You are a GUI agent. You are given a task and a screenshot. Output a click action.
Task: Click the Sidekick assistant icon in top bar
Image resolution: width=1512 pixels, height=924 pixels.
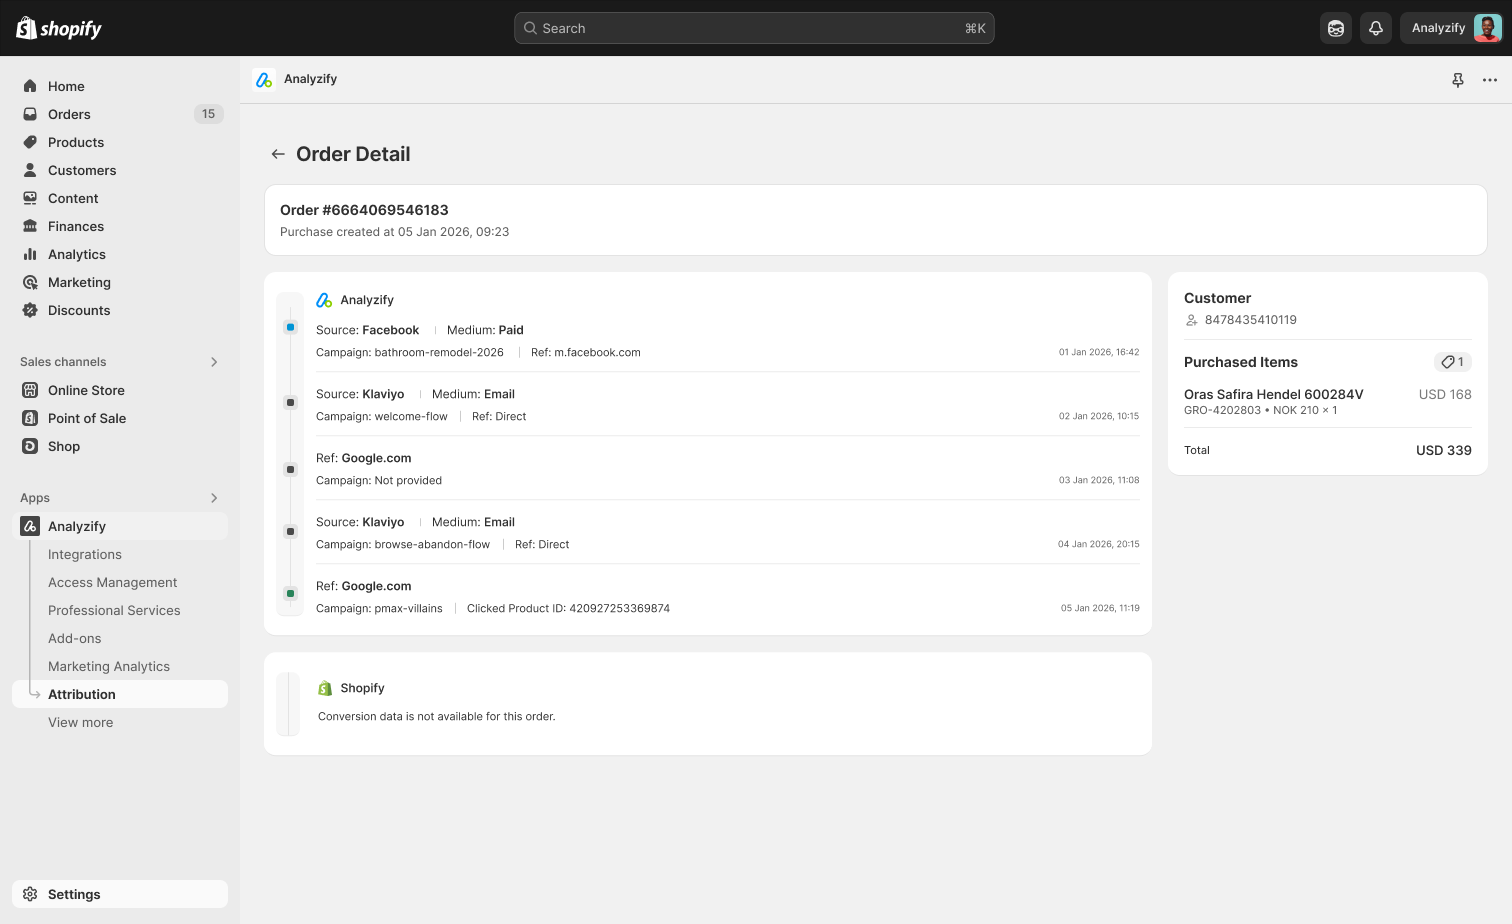click(1336, 28)
